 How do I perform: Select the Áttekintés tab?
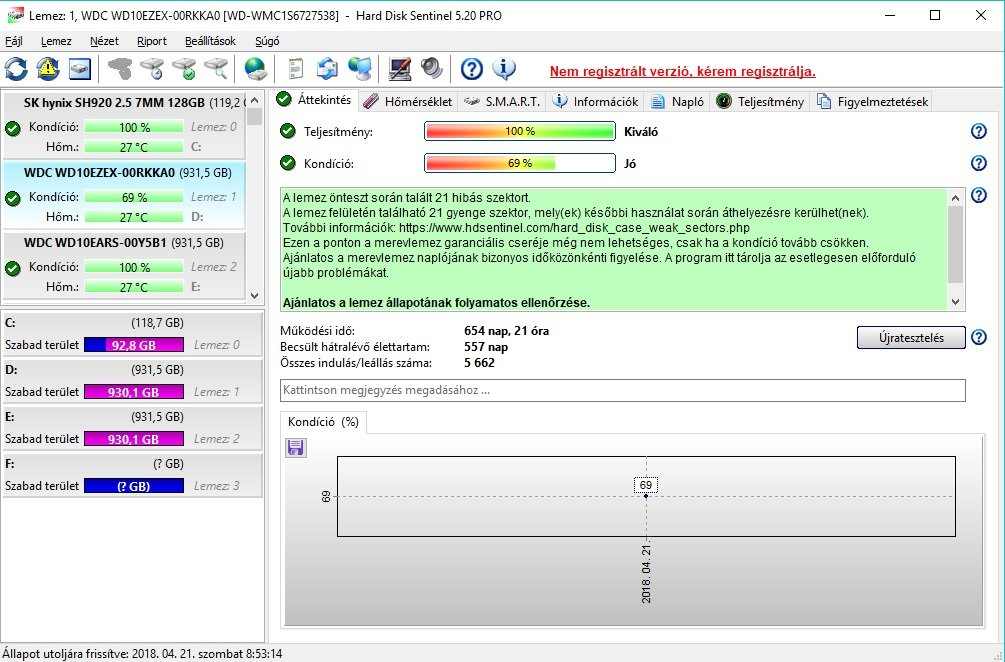[314, 100]
